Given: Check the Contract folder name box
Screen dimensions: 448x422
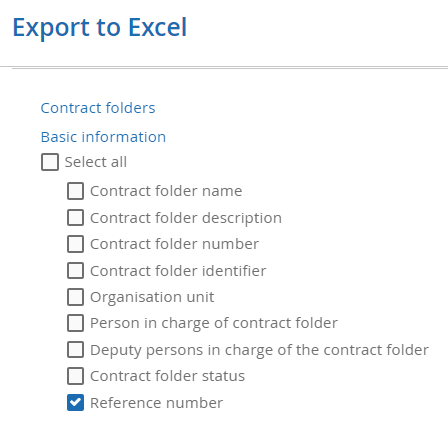Looking at the screenshot, I should tap(75, 191).
